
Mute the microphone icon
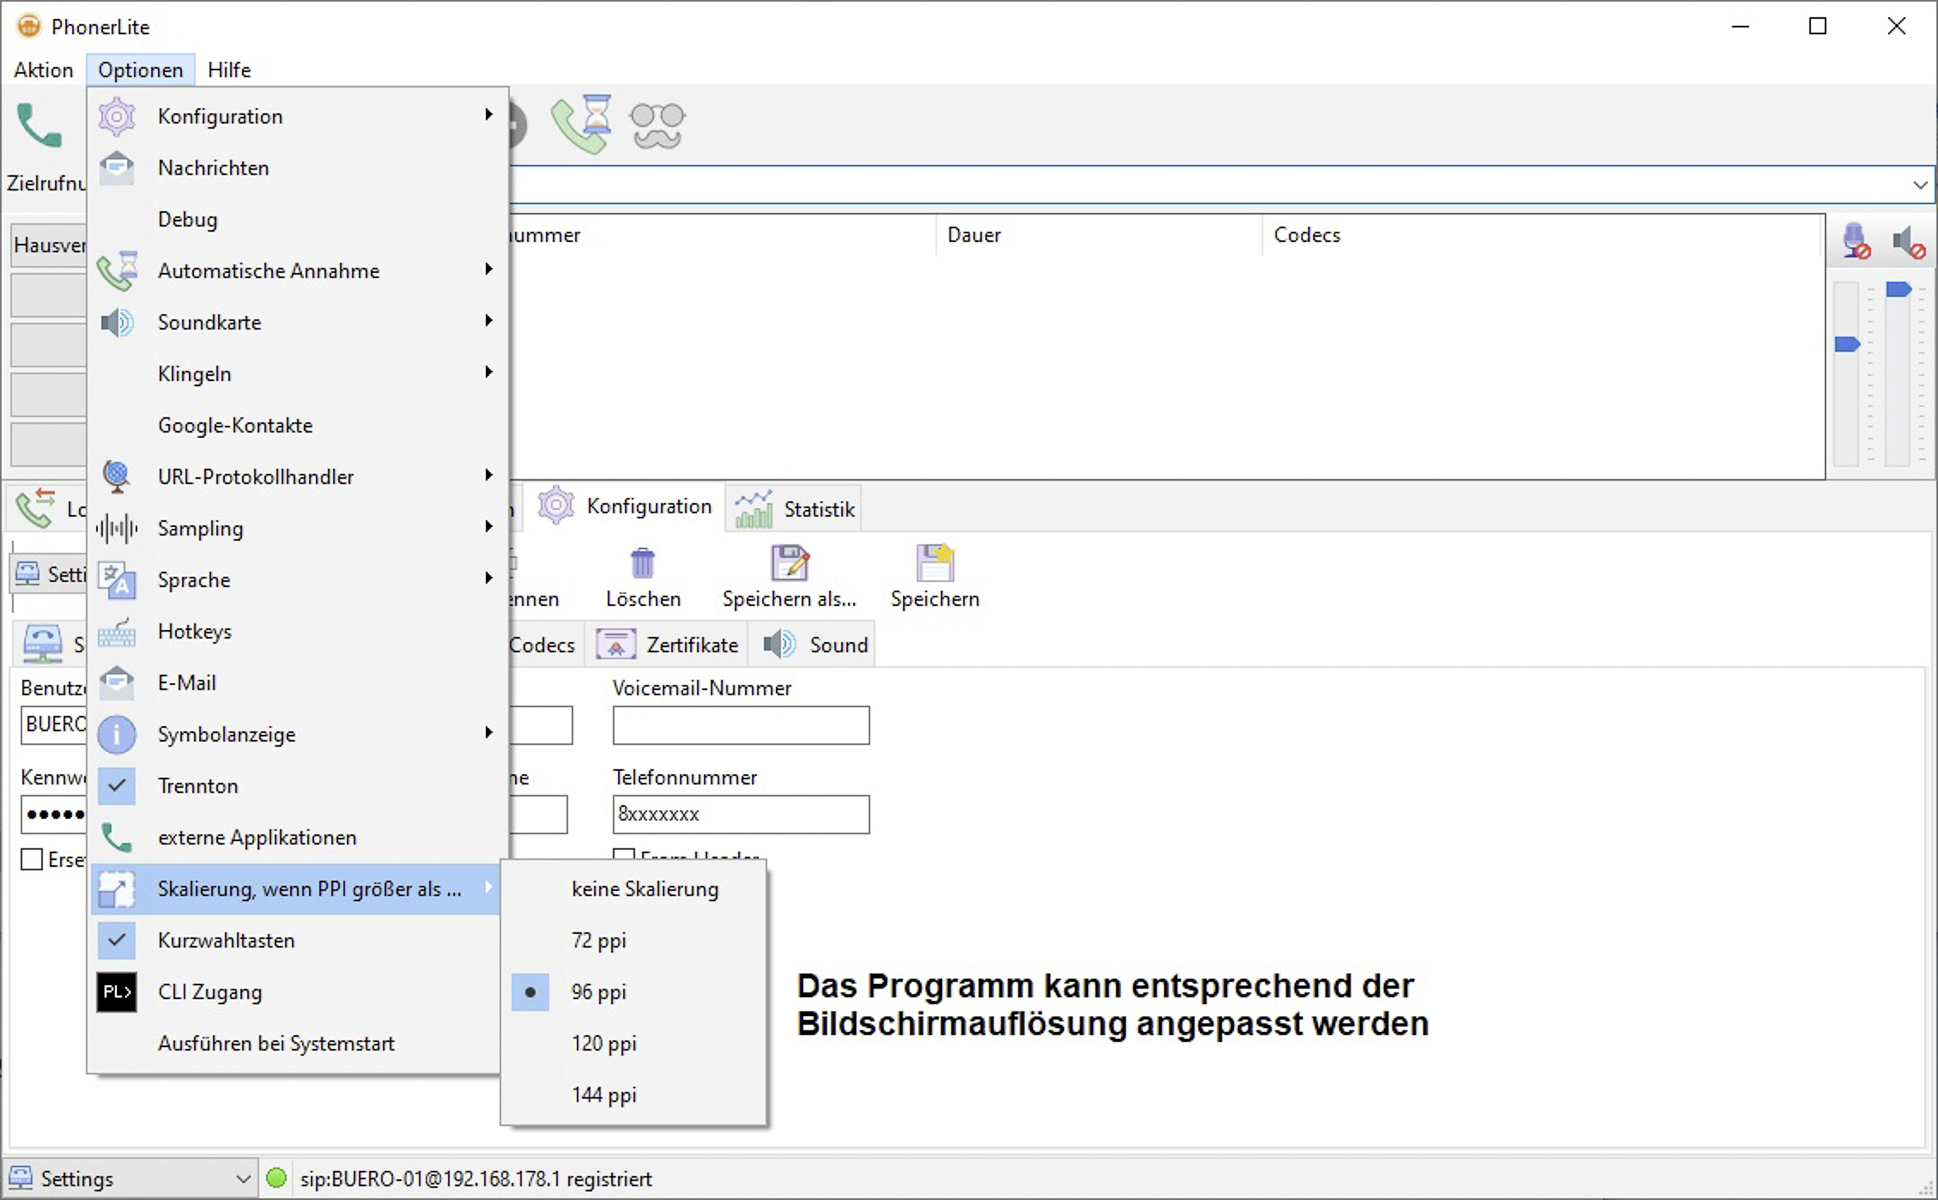(1856, 241)
